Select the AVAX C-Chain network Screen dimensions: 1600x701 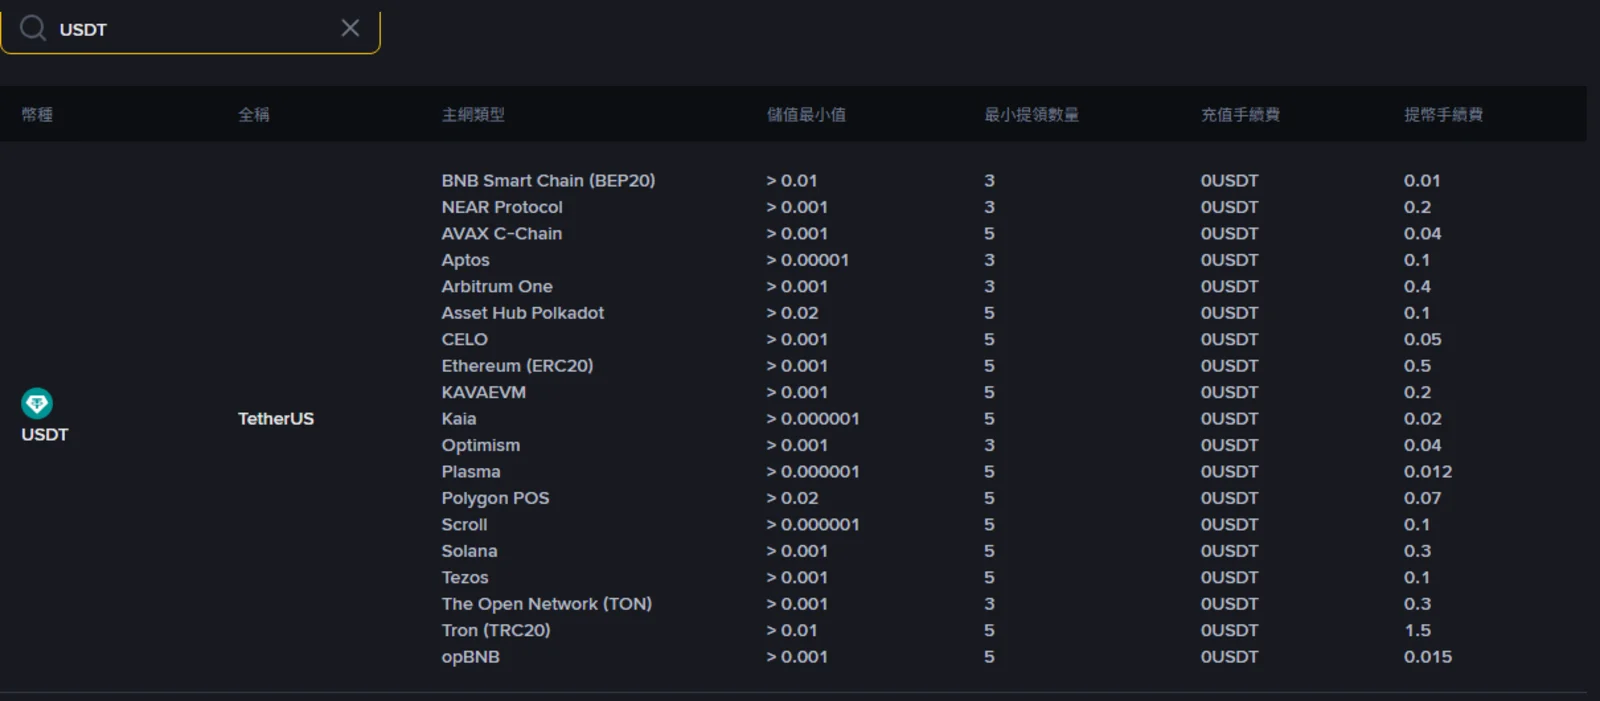pyautogui.click(x=502, y=234)
